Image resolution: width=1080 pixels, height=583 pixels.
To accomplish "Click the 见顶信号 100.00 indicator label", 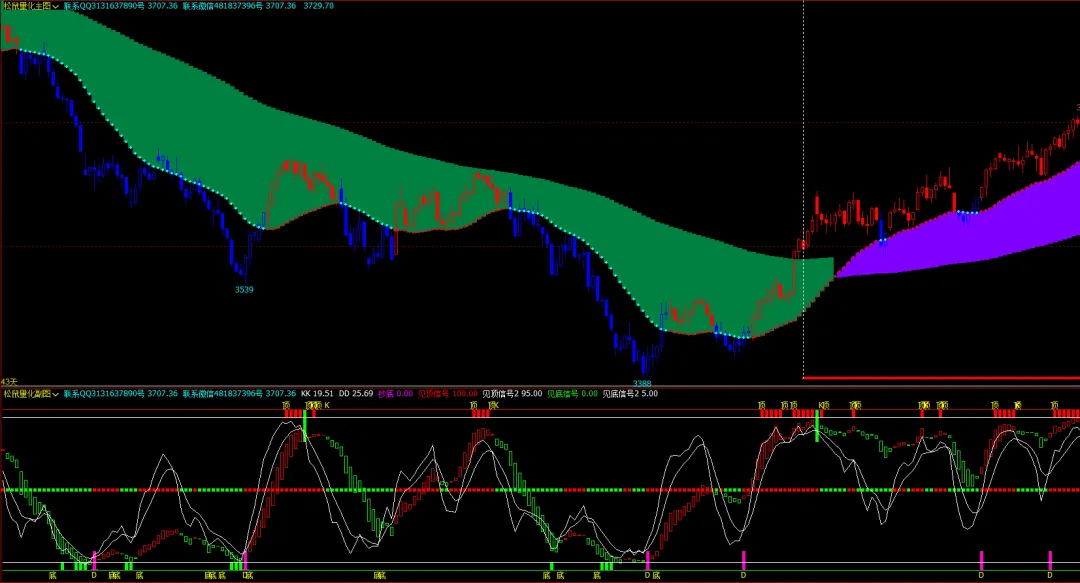I will pos(448,393).
